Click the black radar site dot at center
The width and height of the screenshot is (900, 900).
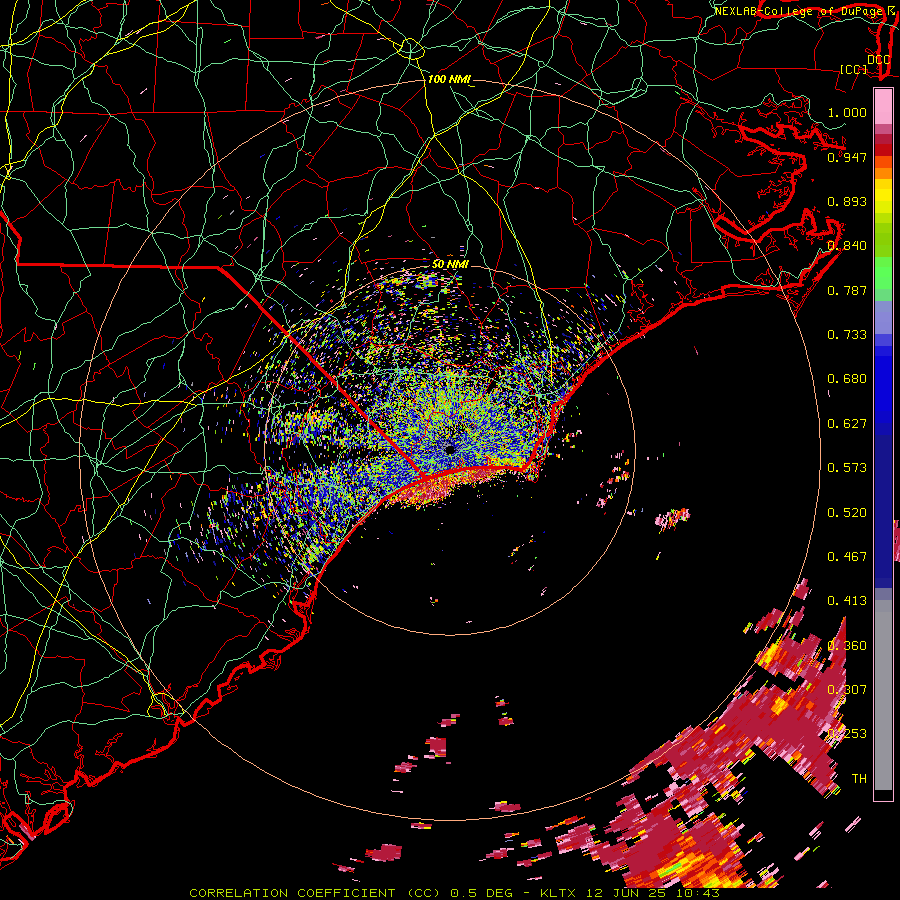point(450,449)
